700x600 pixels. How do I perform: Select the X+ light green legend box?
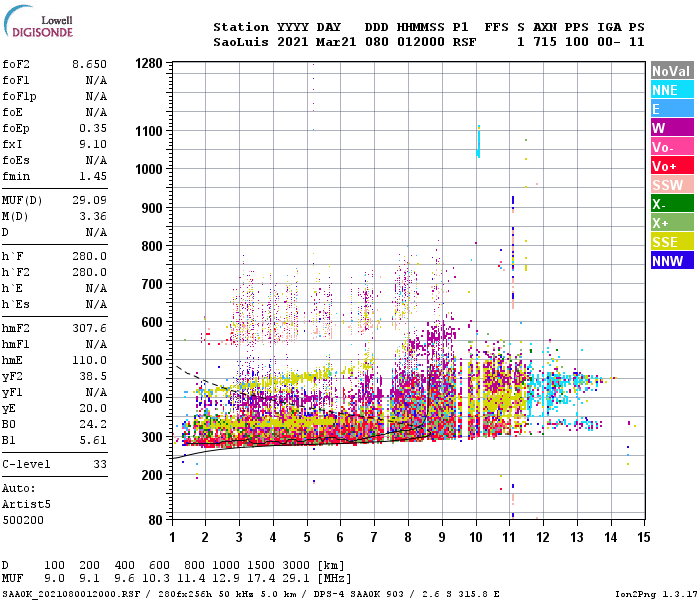pos(672,223)
